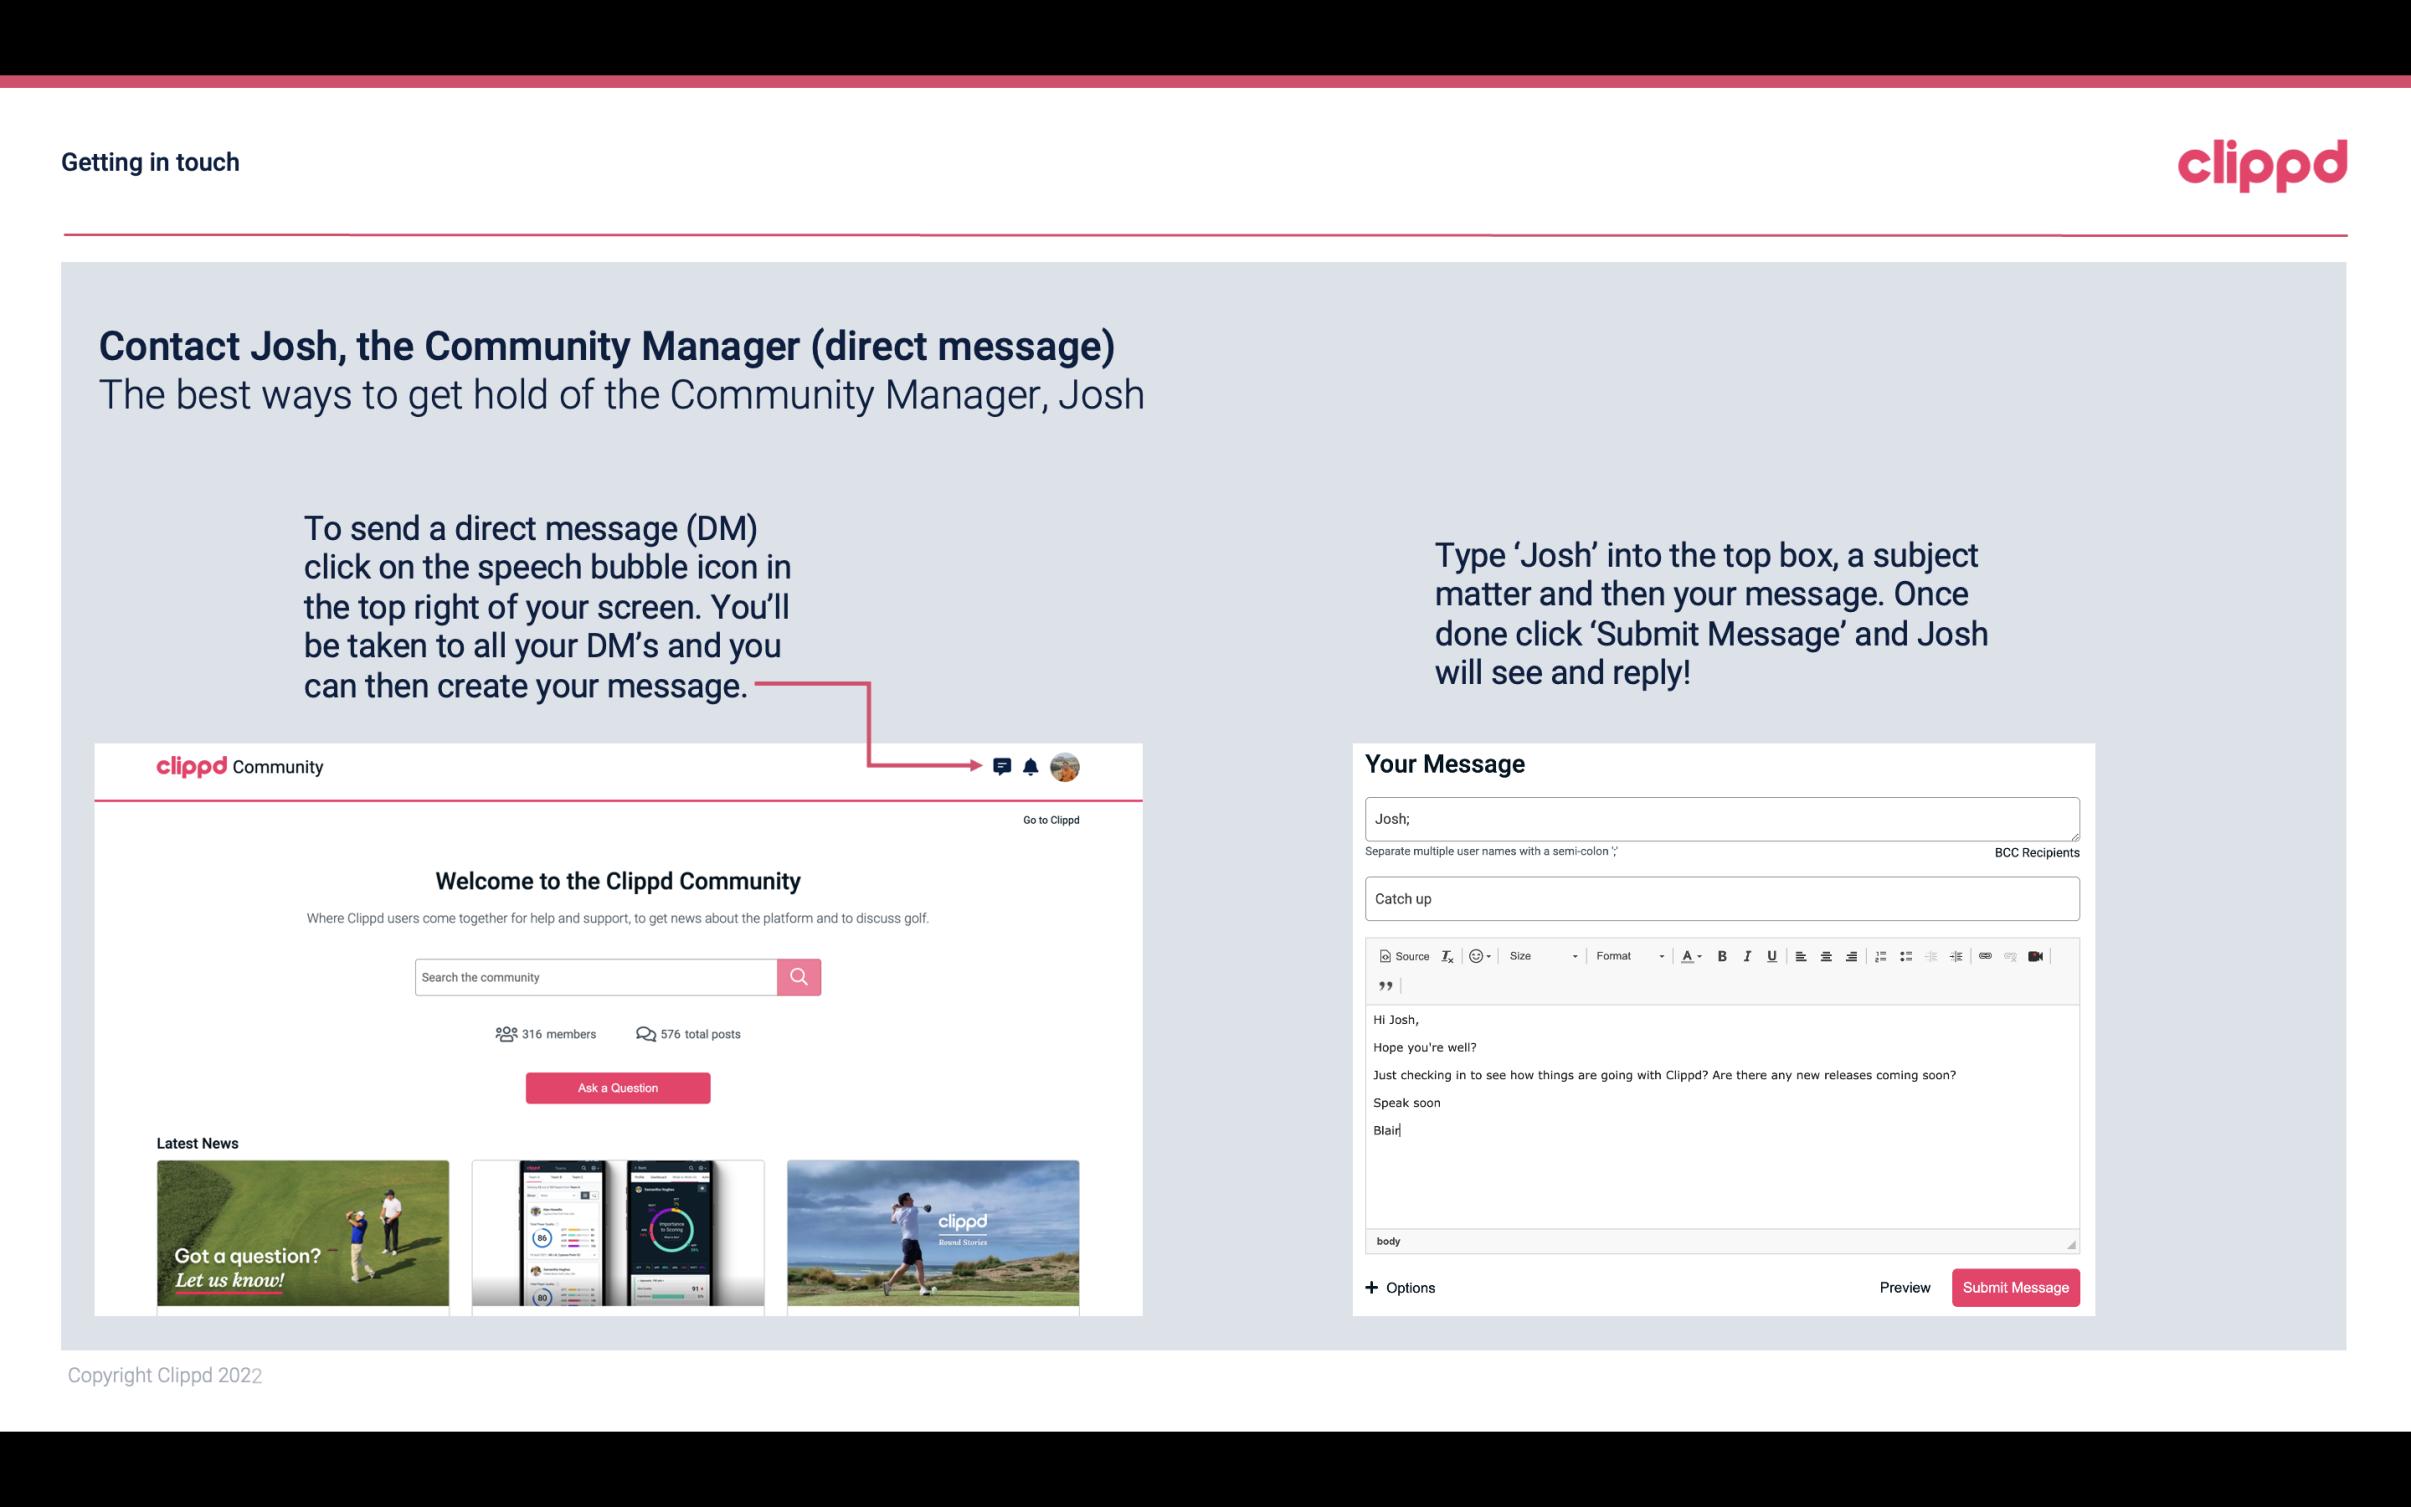
Task: Click the BCC Recipients toggle link
Action: click(2033, 852)
